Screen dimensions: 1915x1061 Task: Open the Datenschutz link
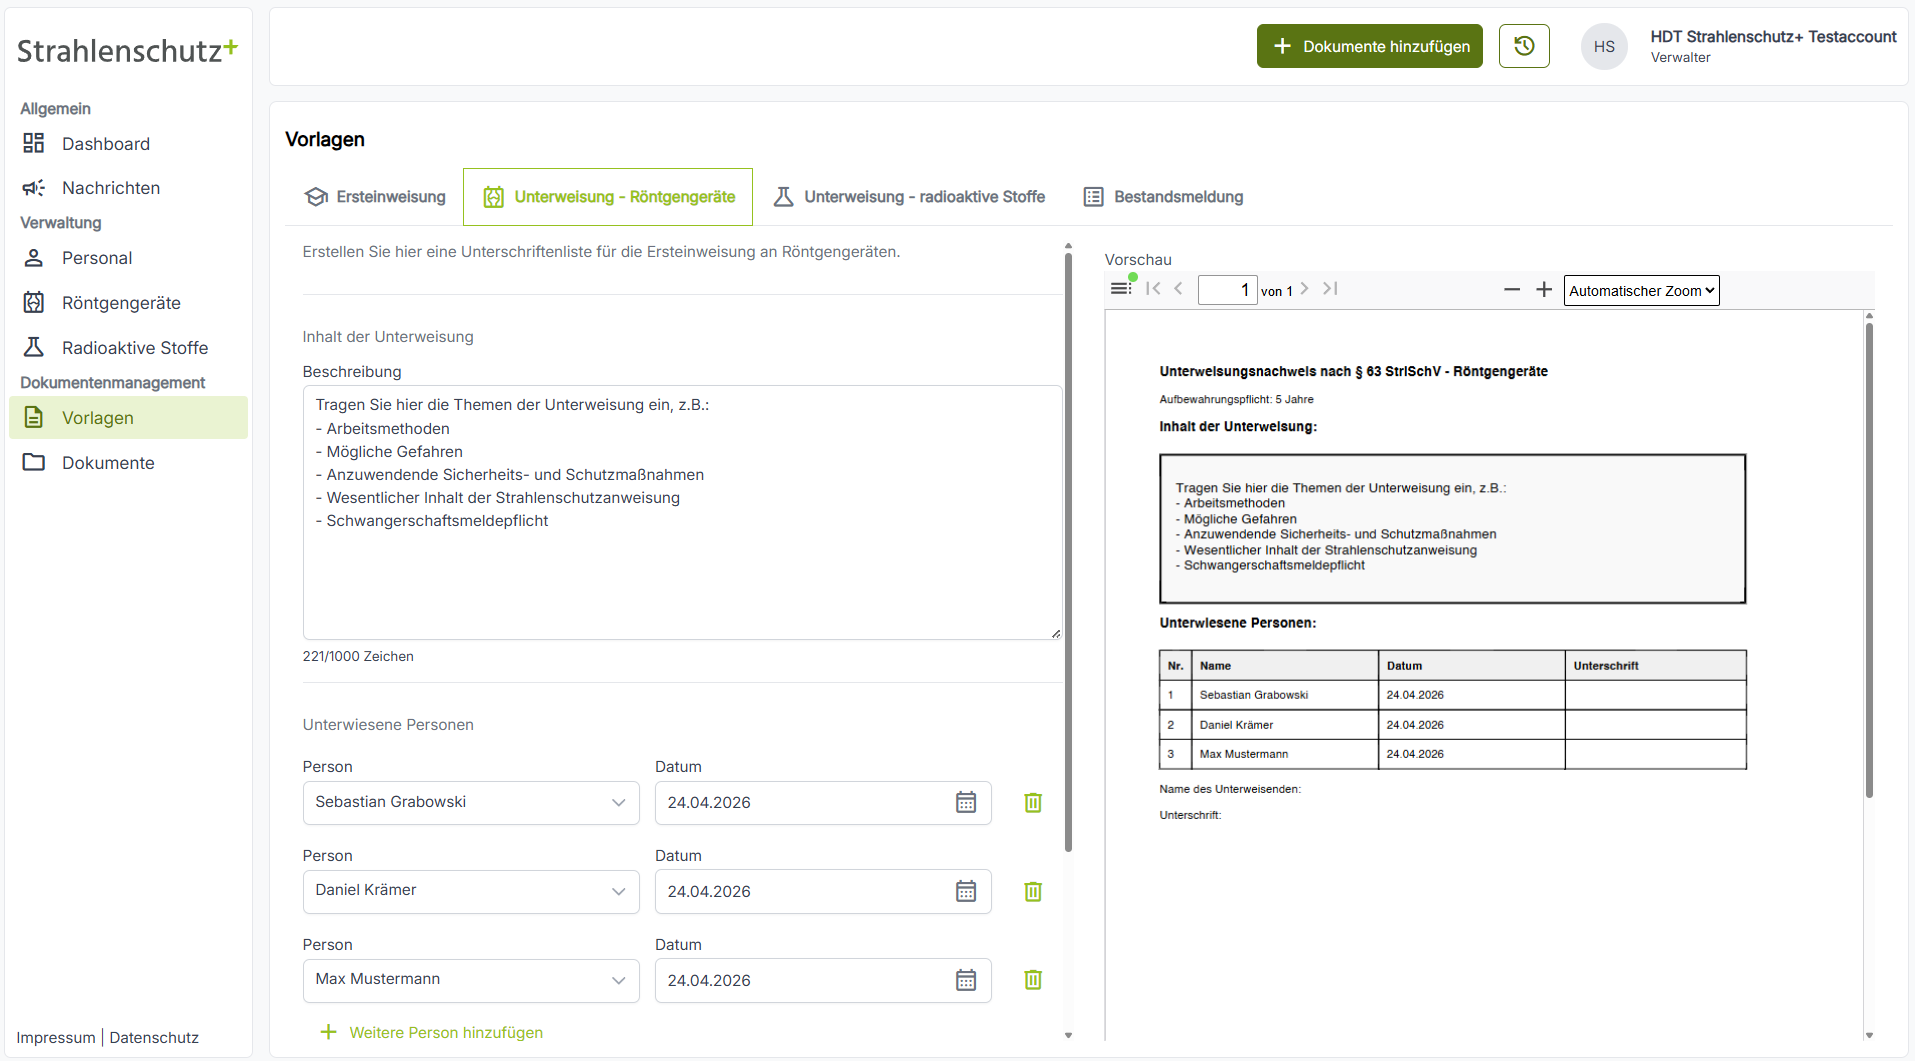tap(154, 1038)
